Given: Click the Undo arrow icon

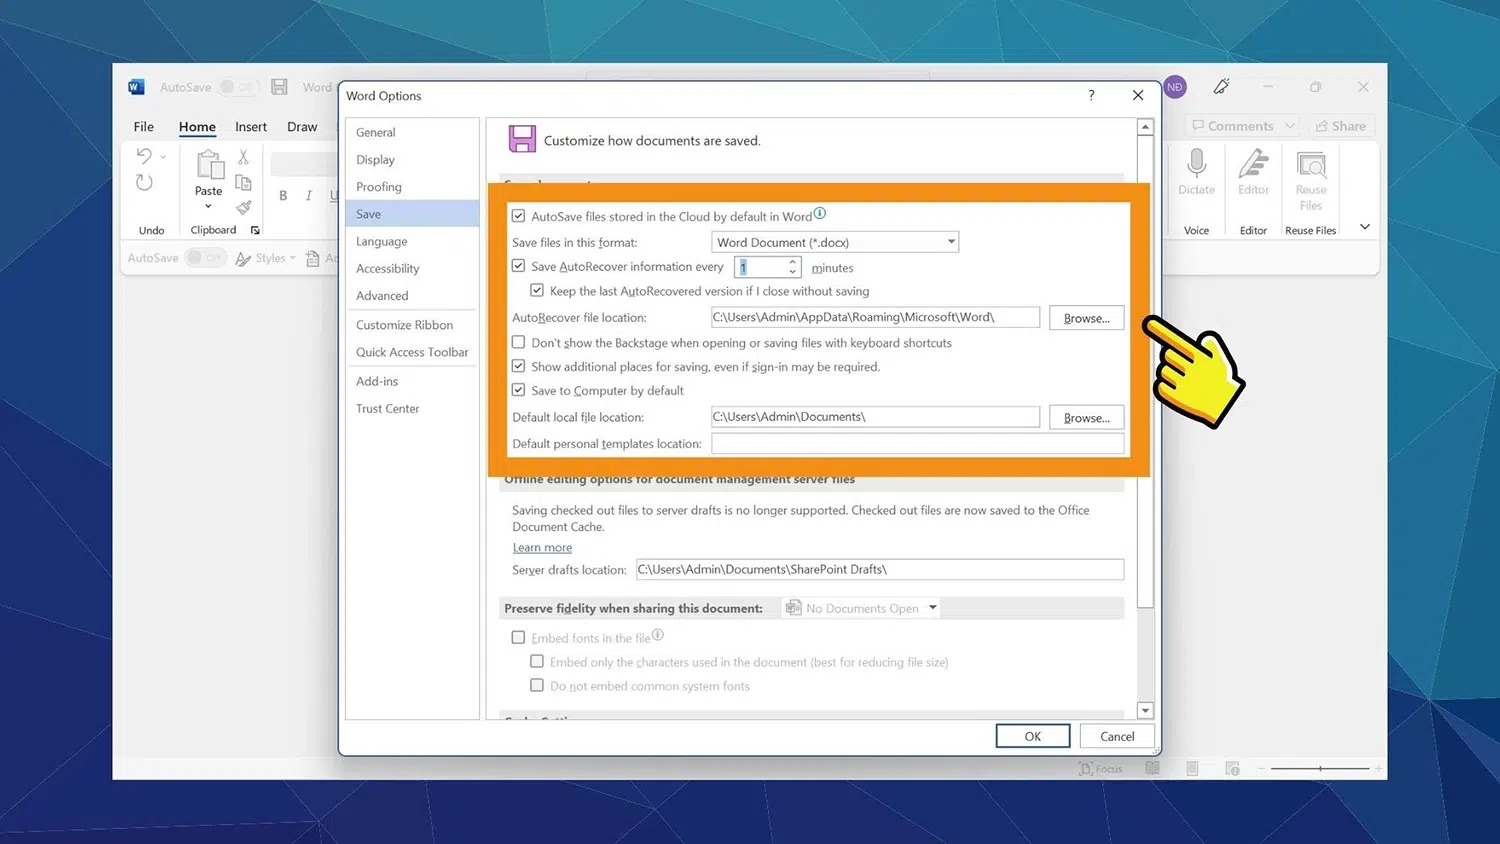Looking at the screenshot, I should [144, 156].
